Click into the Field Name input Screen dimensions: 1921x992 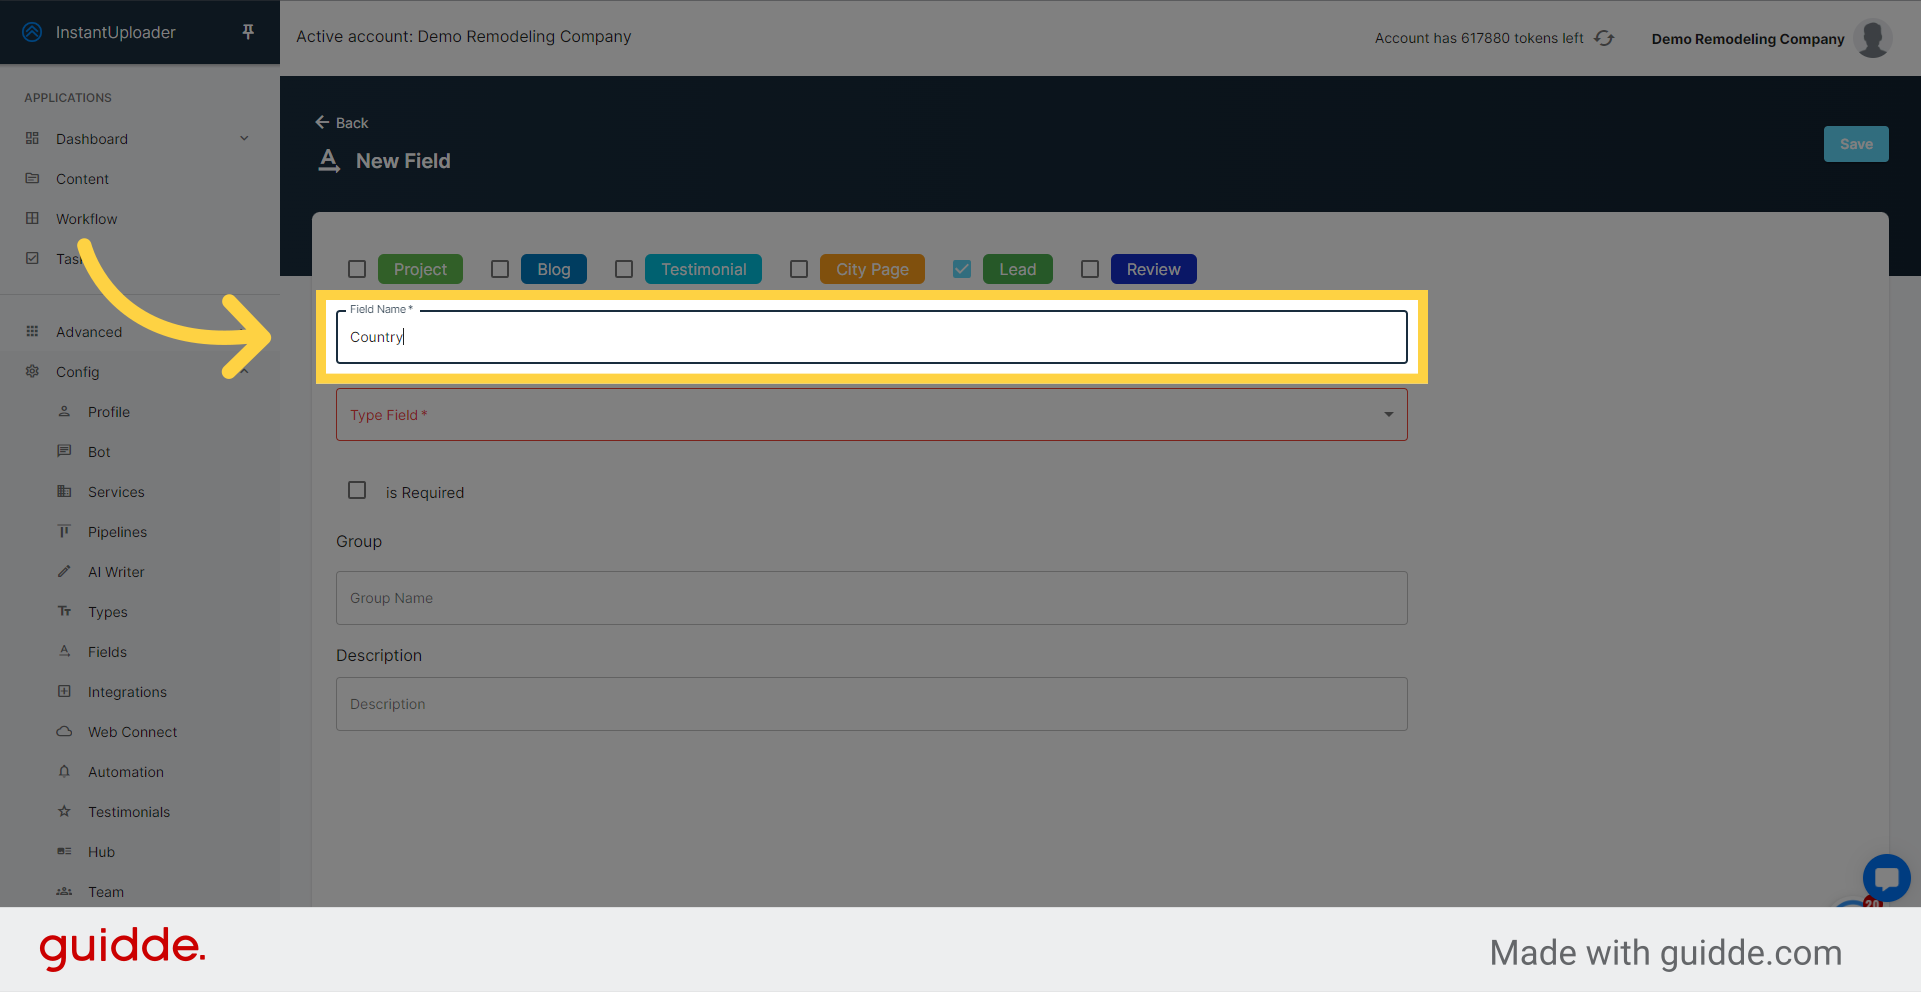(872, 337)
